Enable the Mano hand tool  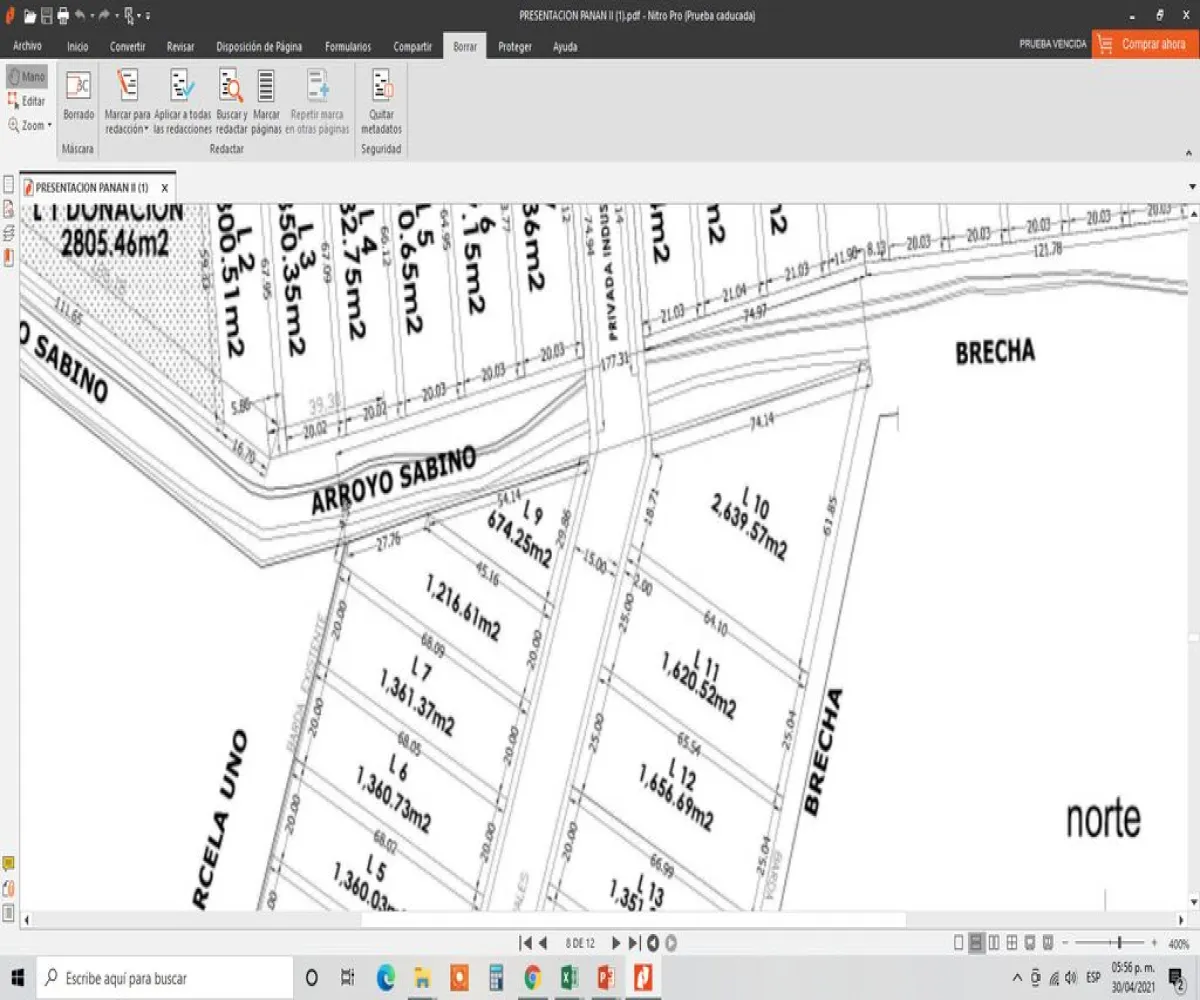tap(26, 77)
